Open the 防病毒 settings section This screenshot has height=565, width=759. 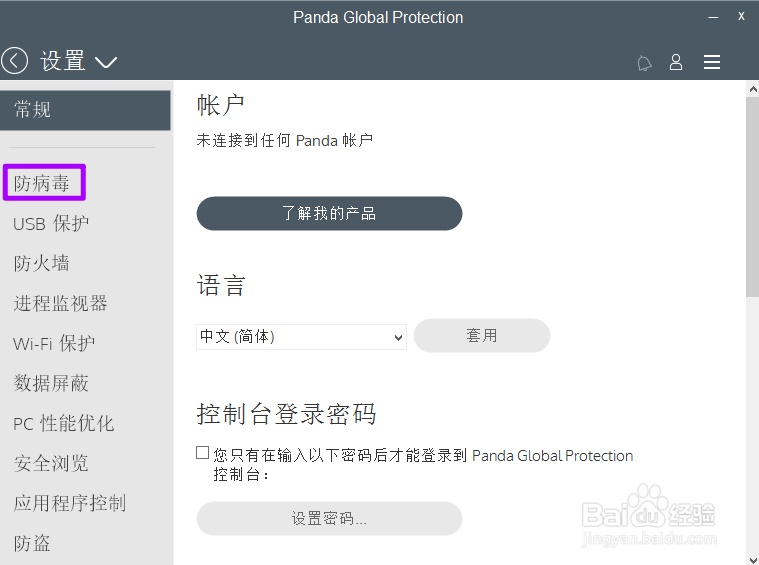pos(42,183)
